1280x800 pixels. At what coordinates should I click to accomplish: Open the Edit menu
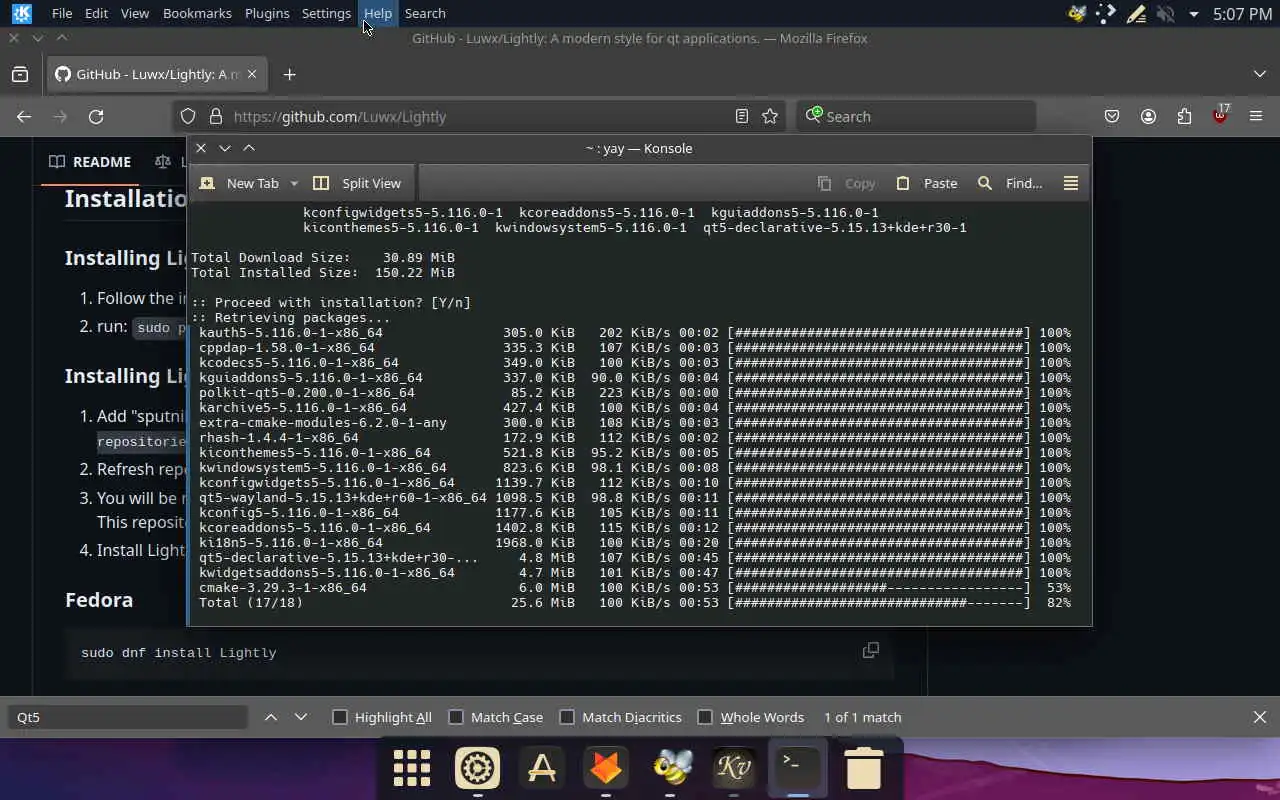[x=96, y=13]
